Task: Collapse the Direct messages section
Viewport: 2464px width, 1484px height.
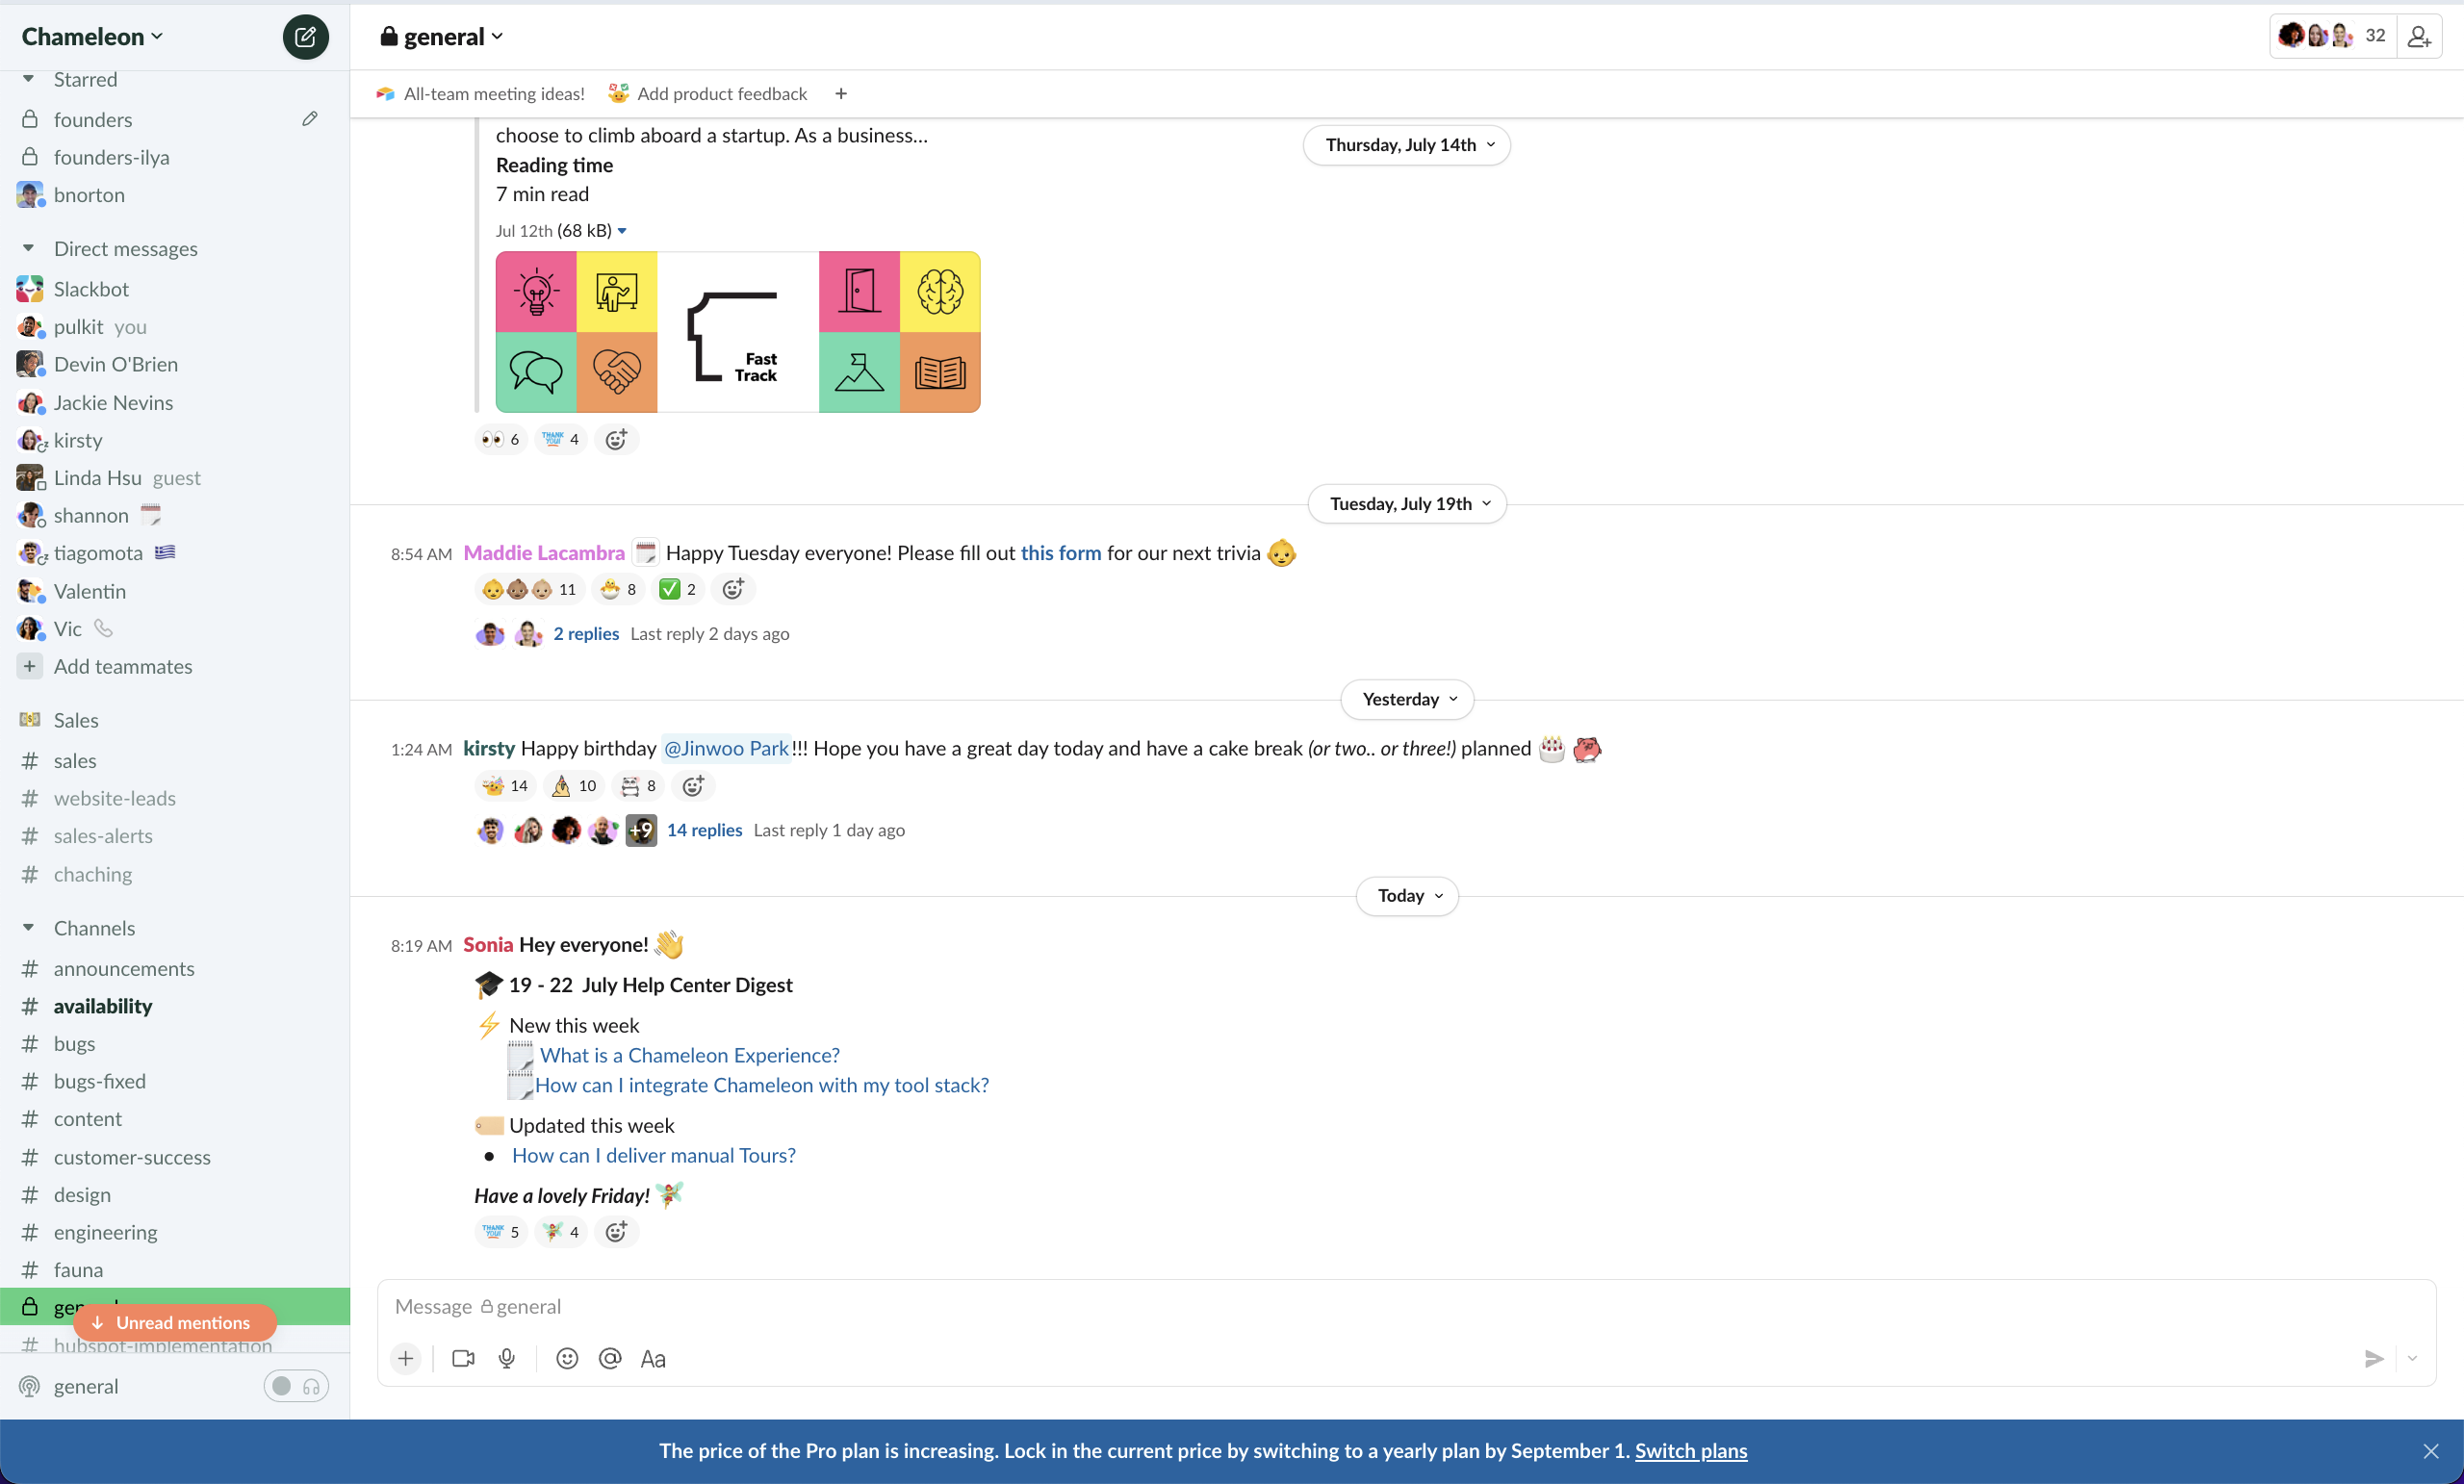Action: (28, 248)
